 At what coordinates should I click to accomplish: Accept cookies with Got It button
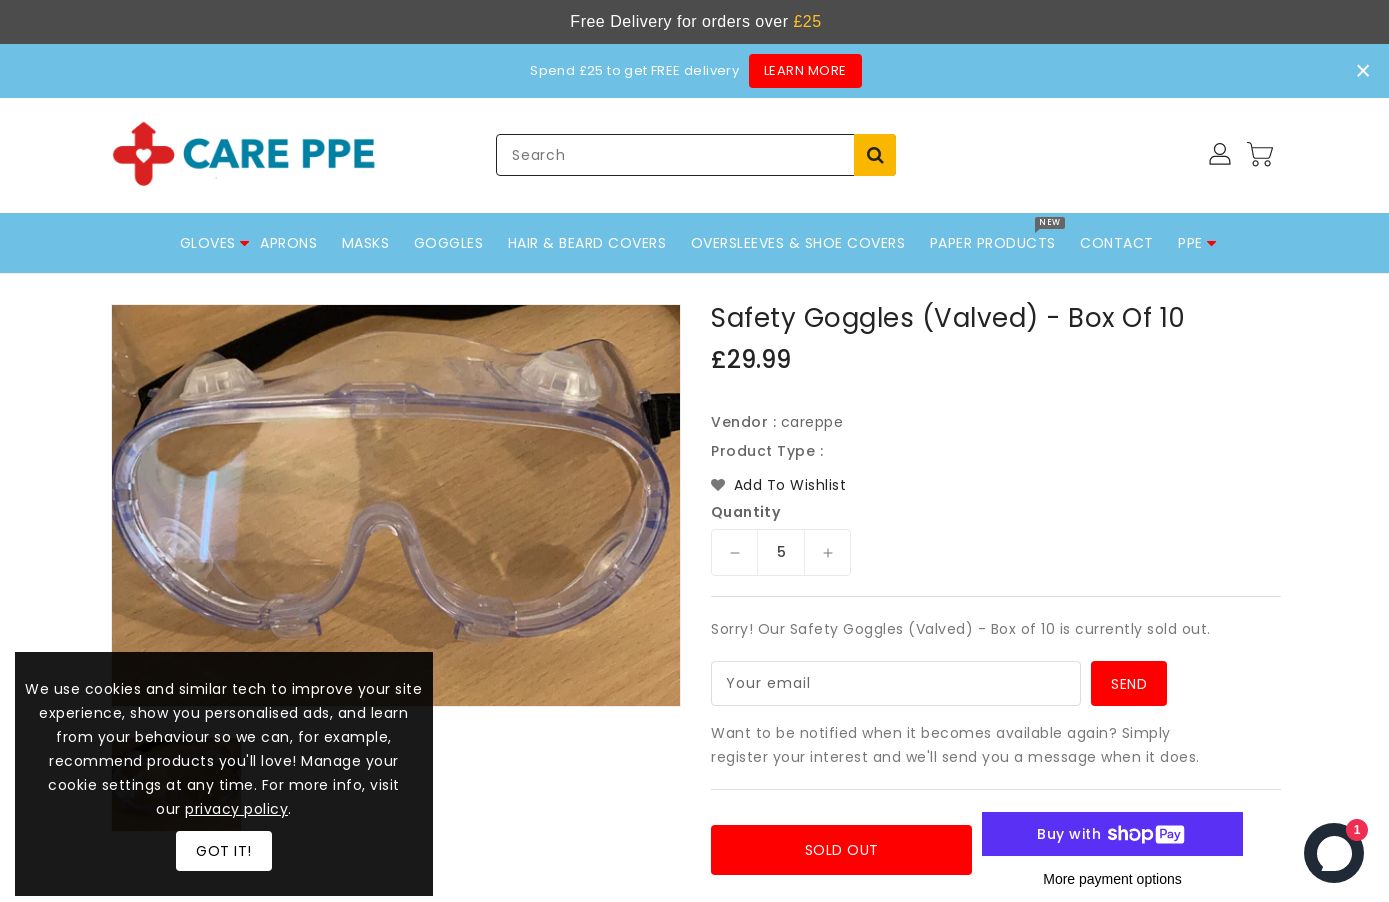click(x=224, y=851)
